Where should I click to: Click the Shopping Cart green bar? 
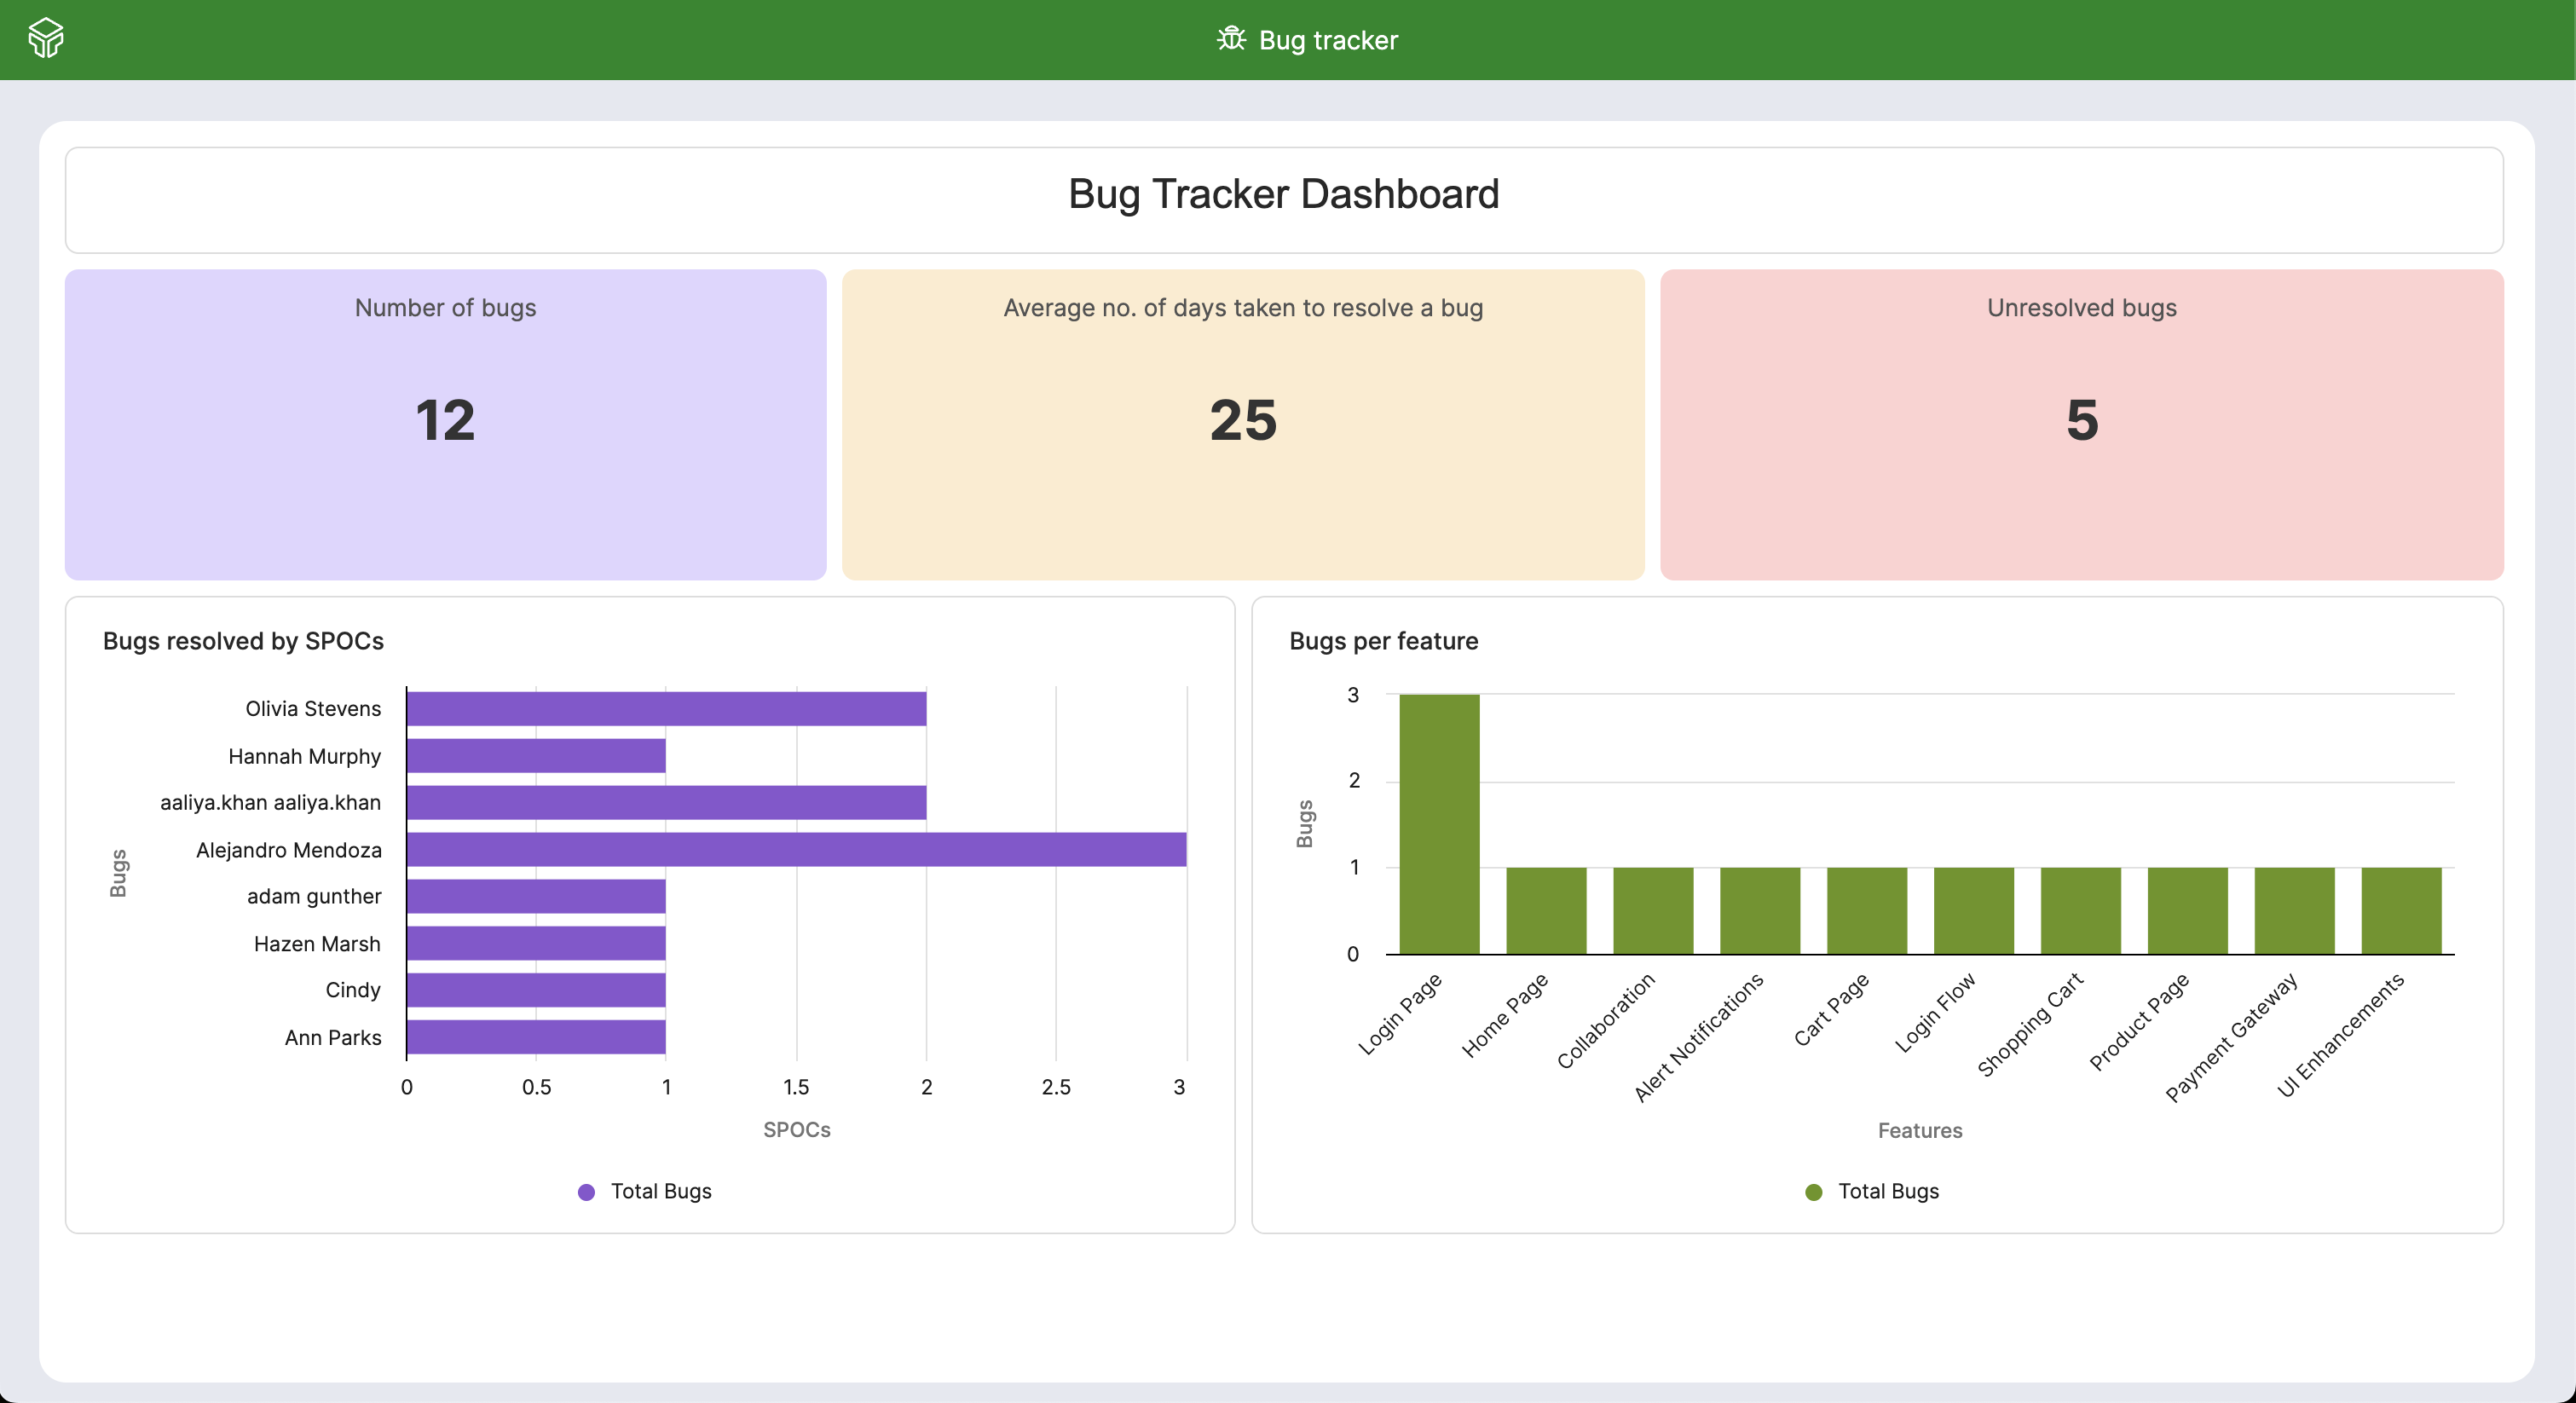[x=2080, y=910]
